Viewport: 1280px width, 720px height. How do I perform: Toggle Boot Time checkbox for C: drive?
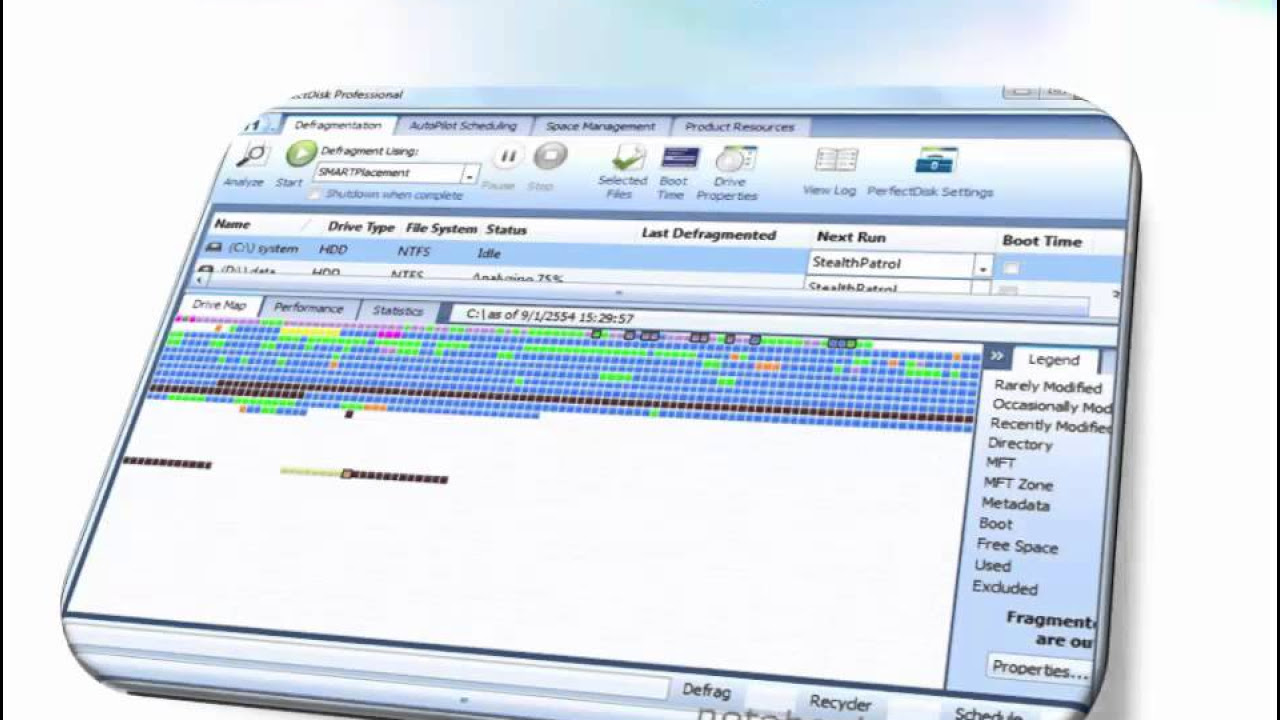(x=1012, y=268)
